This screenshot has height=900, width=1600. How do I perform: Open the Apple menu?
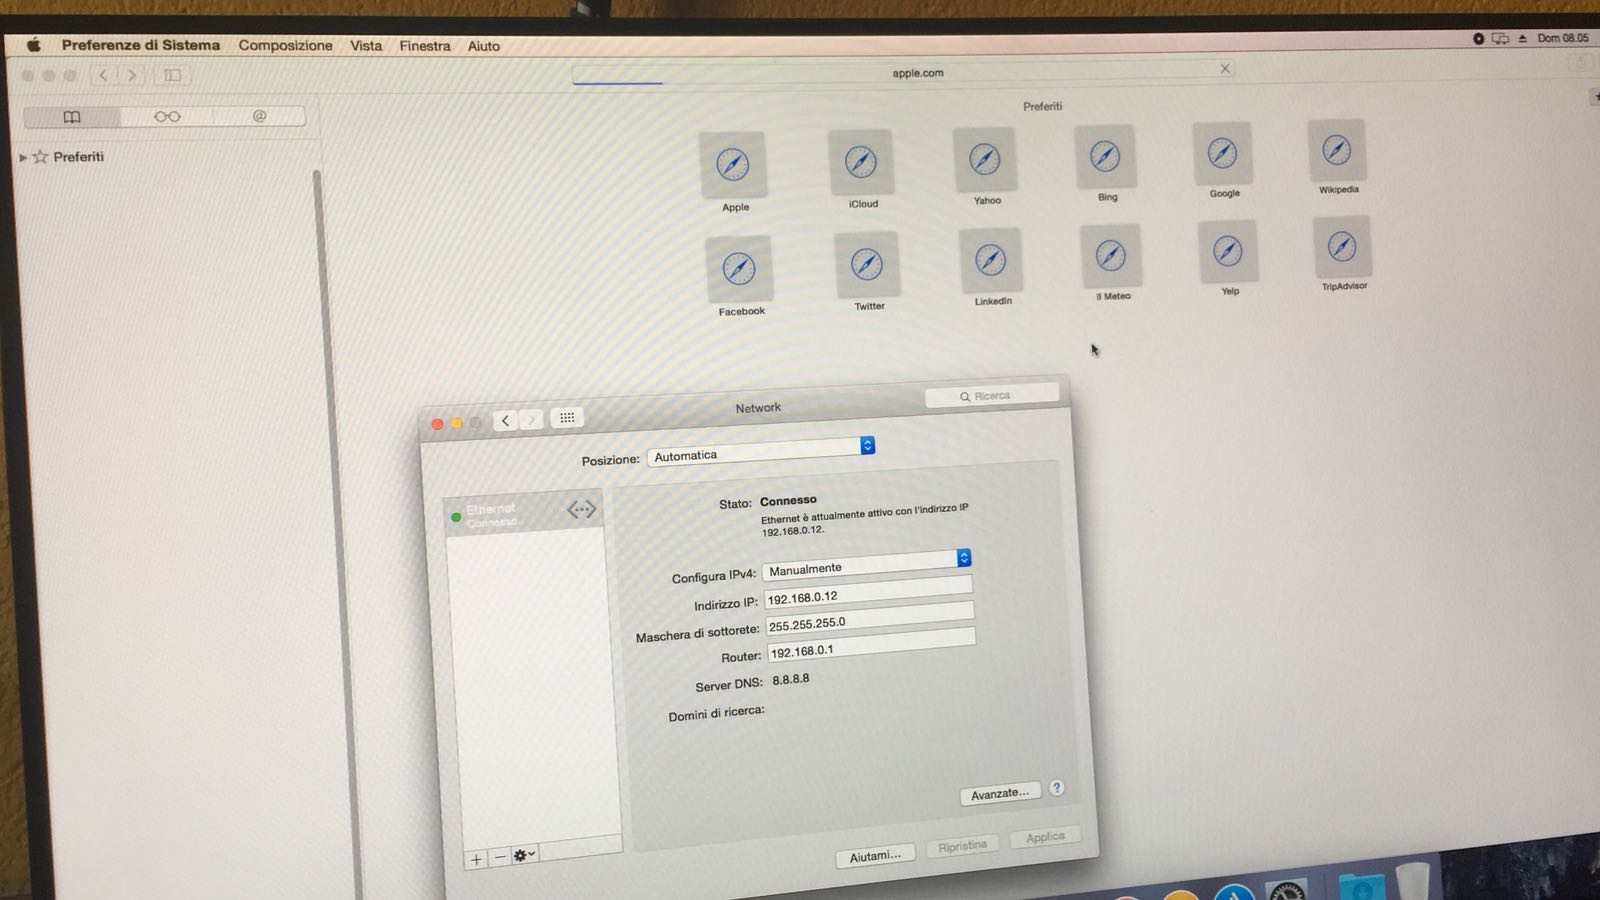click(x=33, y=45)
